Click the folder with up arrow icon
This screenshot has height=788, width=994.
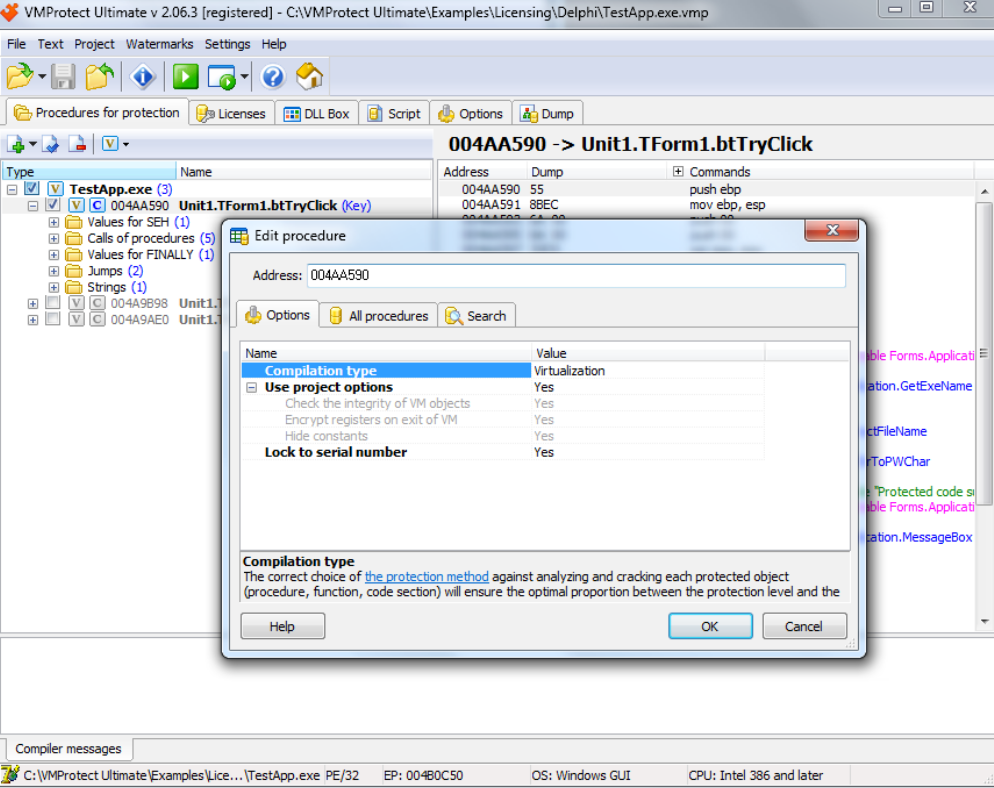99,77
